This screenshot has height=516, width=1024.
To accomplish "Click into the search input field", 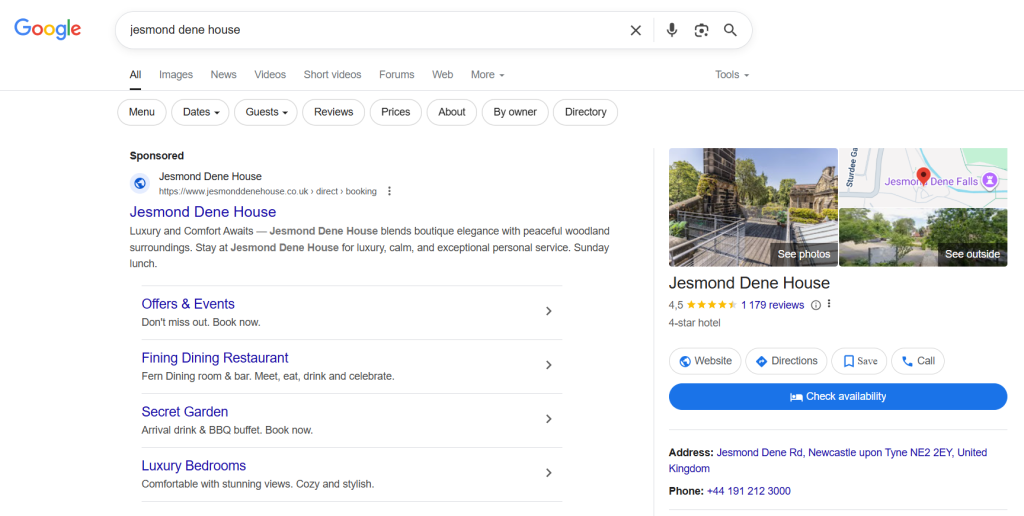I will tap(372, 30).
